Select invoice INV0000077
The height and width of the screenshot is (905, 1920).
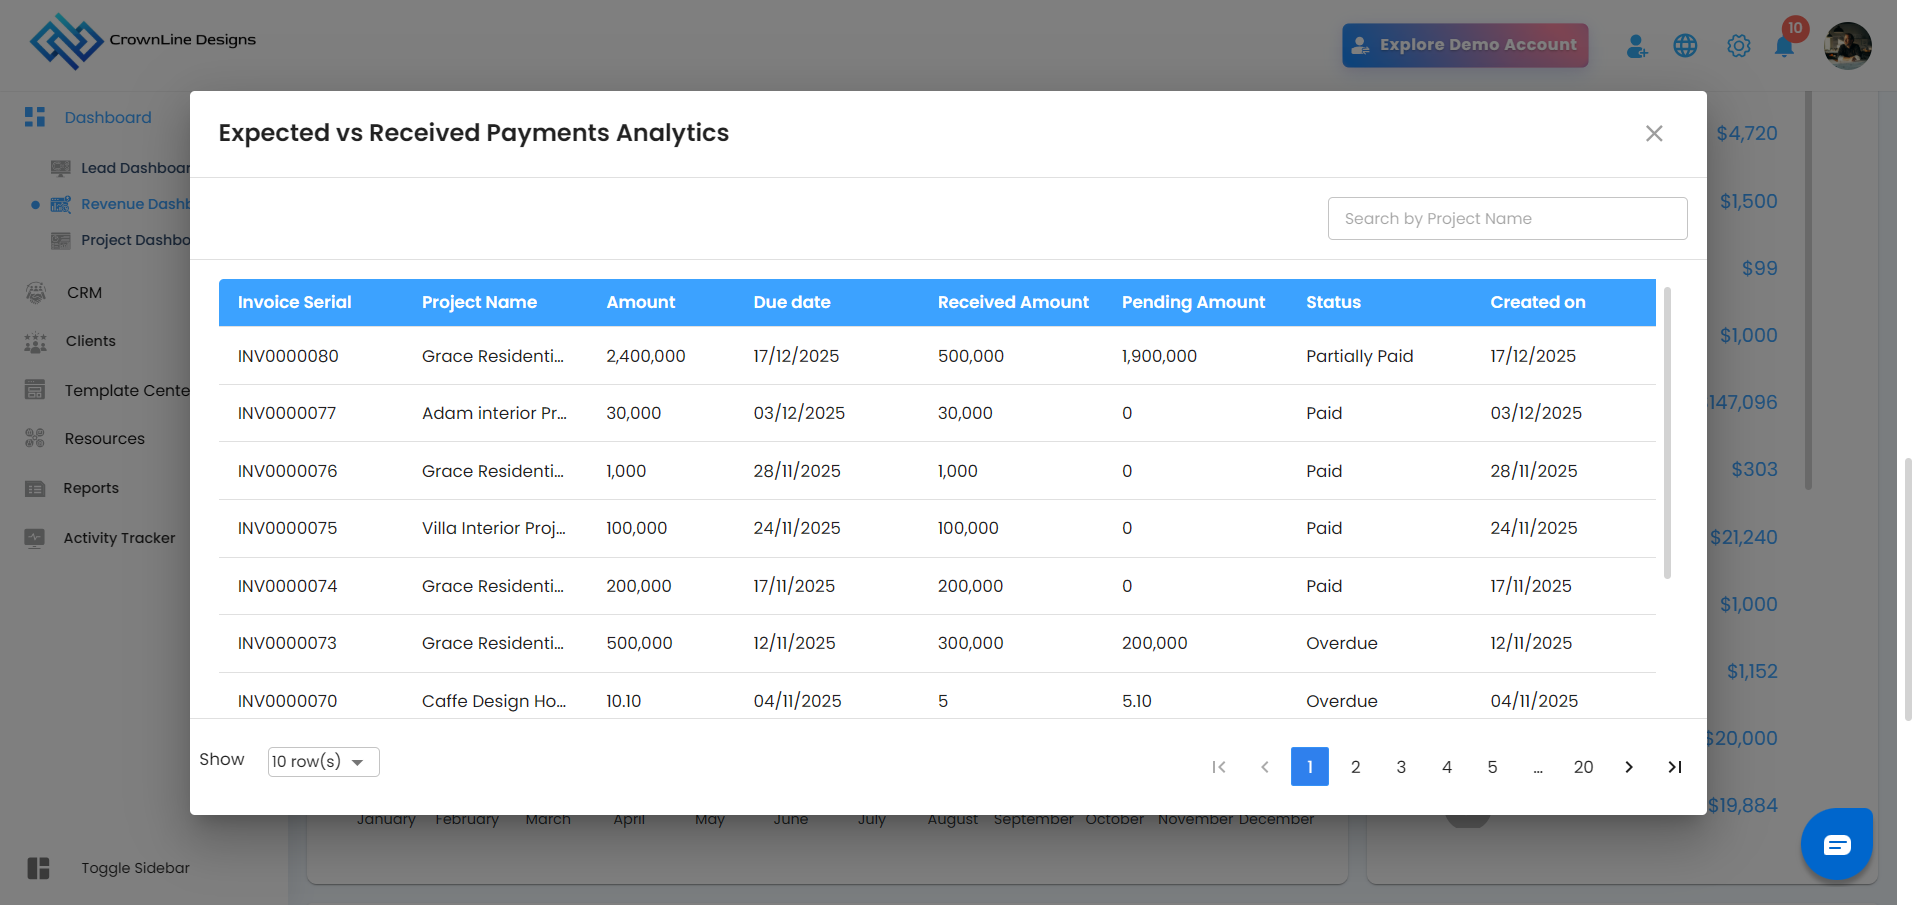point(287,413)
